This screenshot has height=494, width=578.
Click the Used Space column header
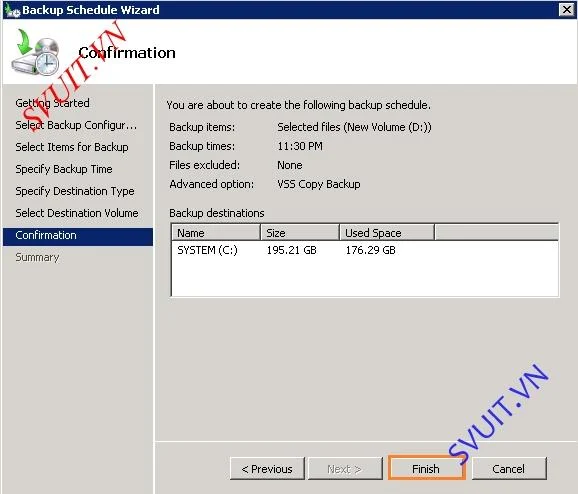pos(387,233)
